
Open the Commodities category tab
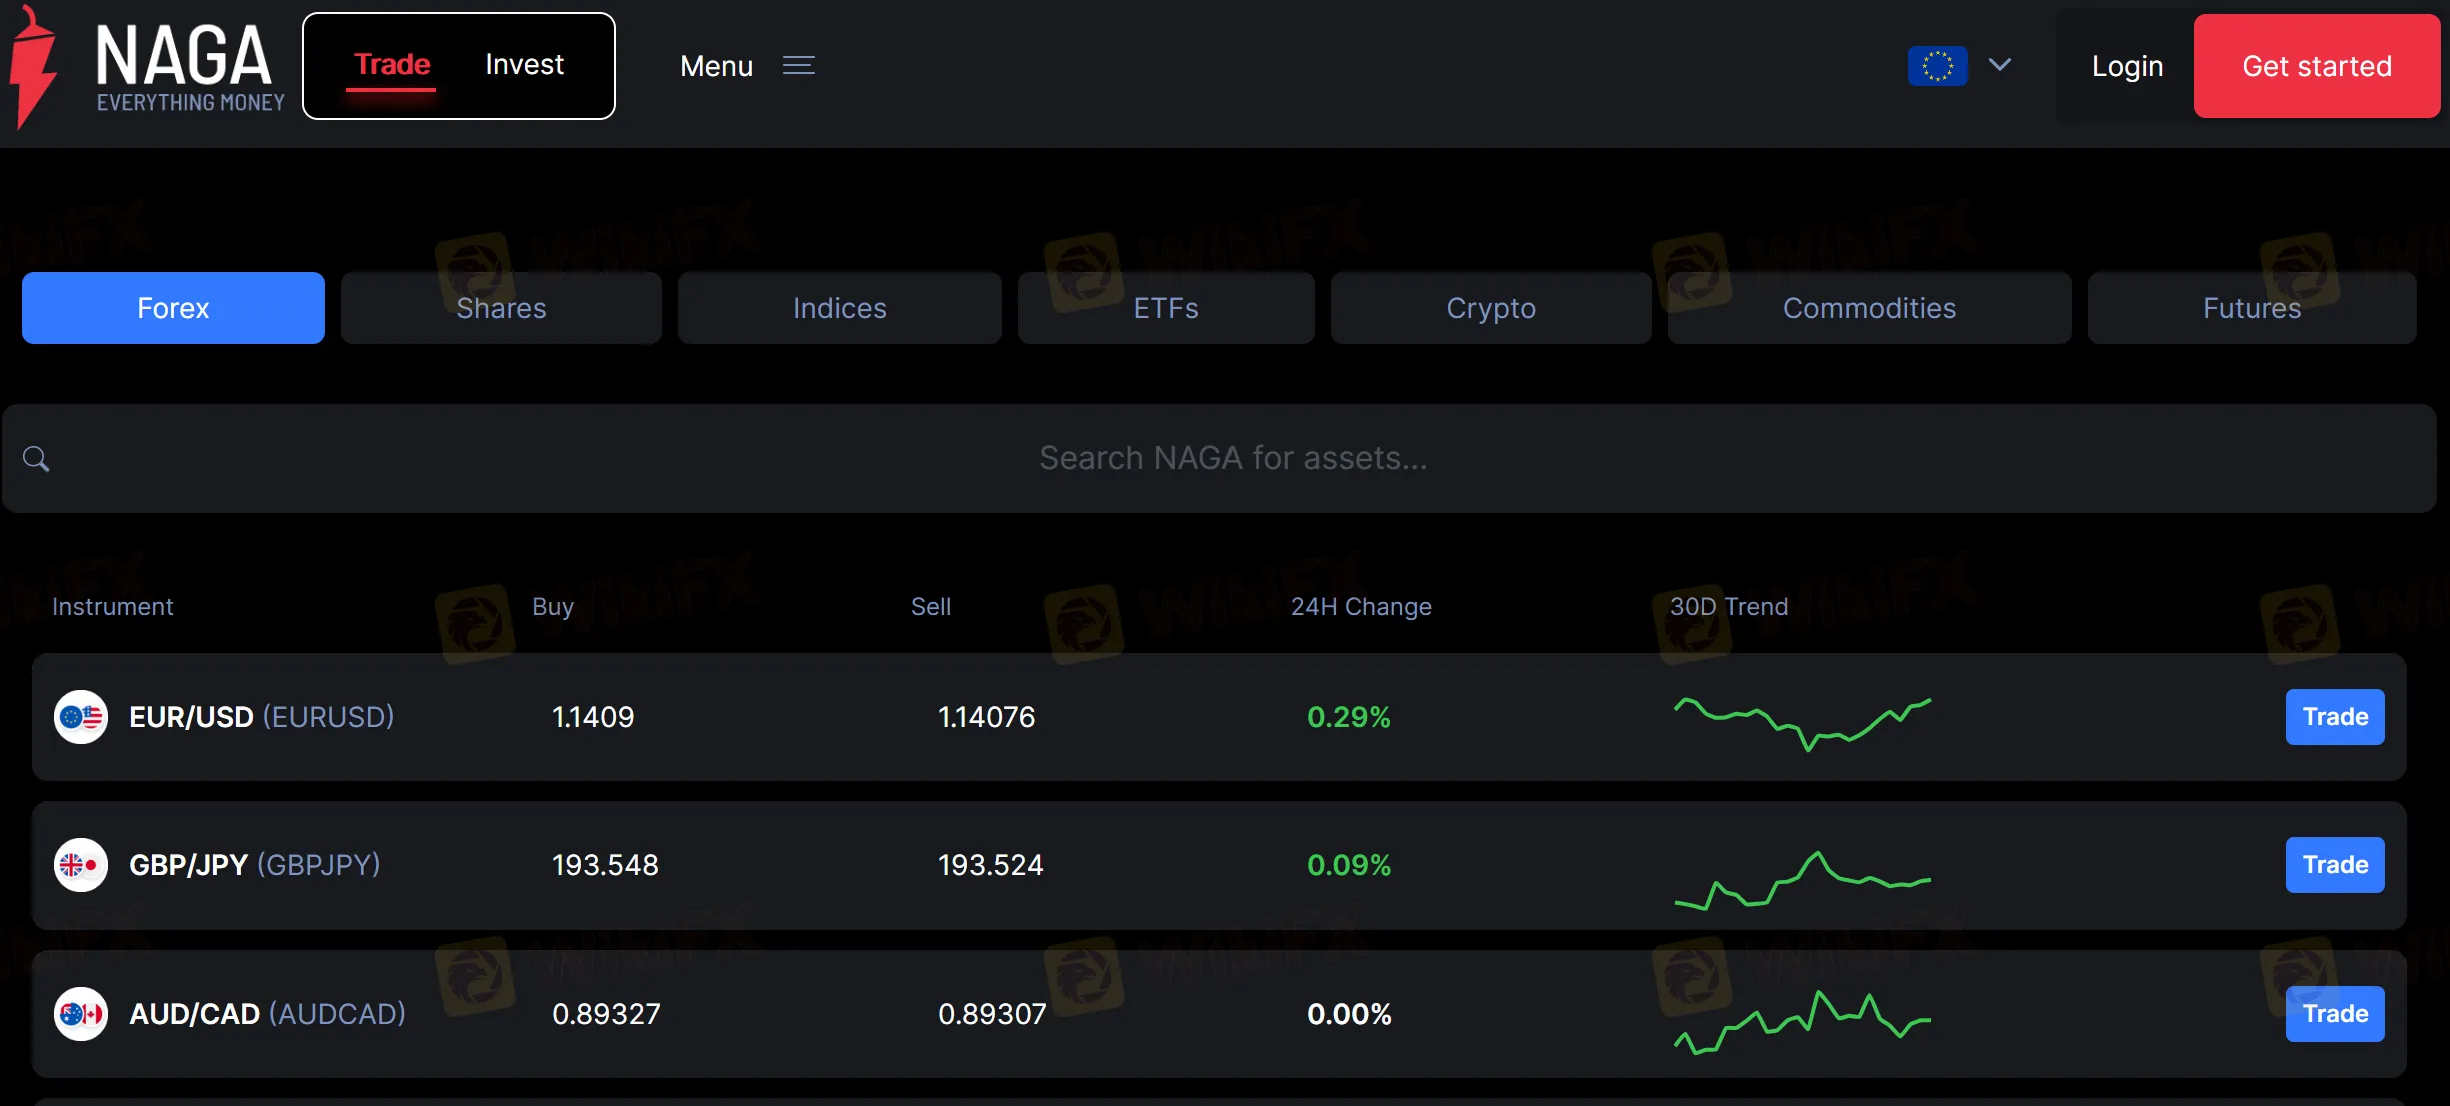pyautogui.click(x=1869, y=308)
